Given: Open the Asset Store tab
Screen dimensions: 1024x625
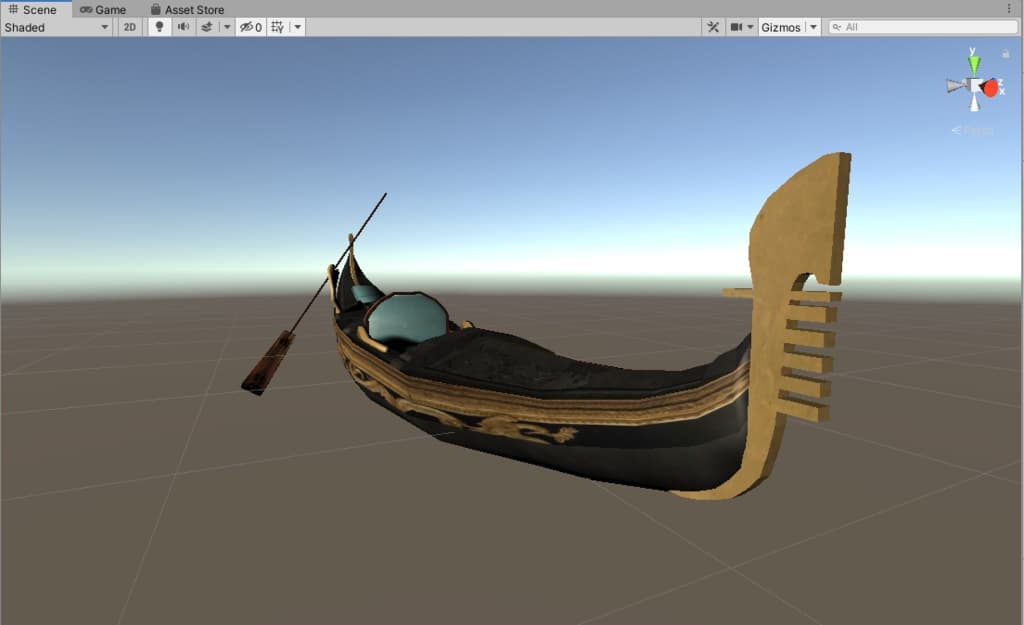Looking at the screenshot, I should (x=187, y=9).
